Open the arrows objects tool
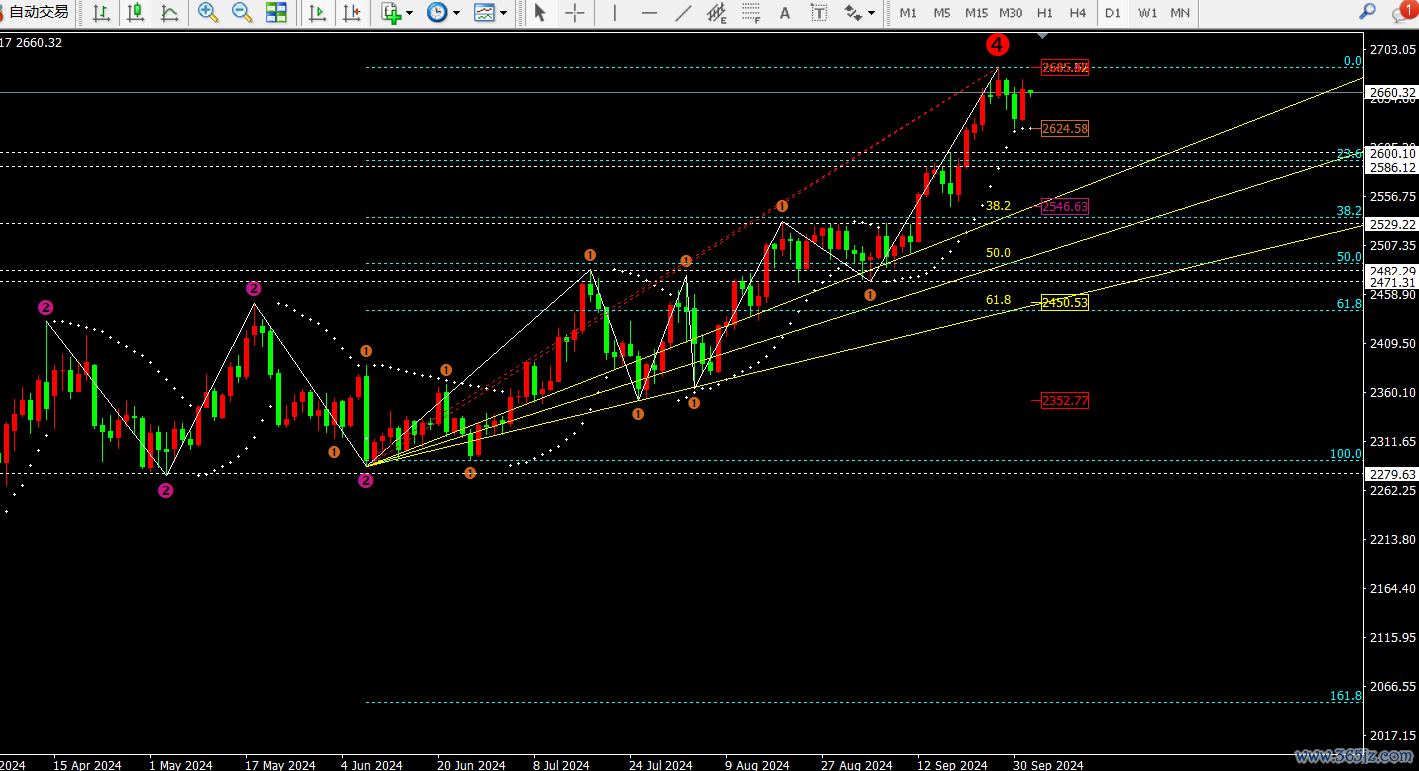1419x771 pixels. [x=852, y=13]
